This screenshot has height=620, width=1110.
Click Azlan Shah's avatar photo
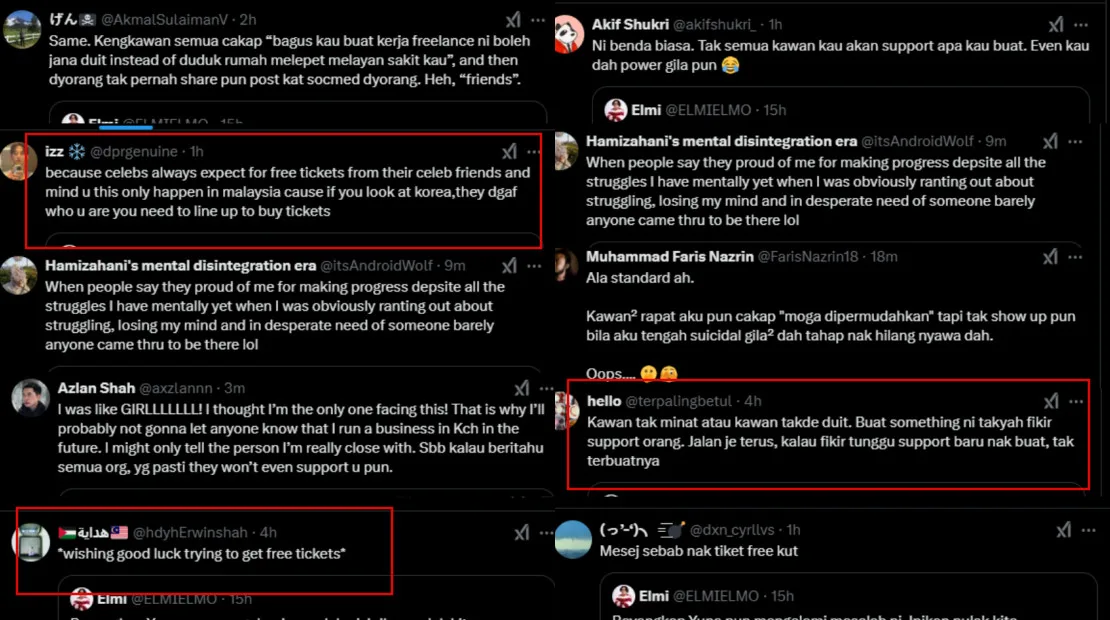[31, 396]
